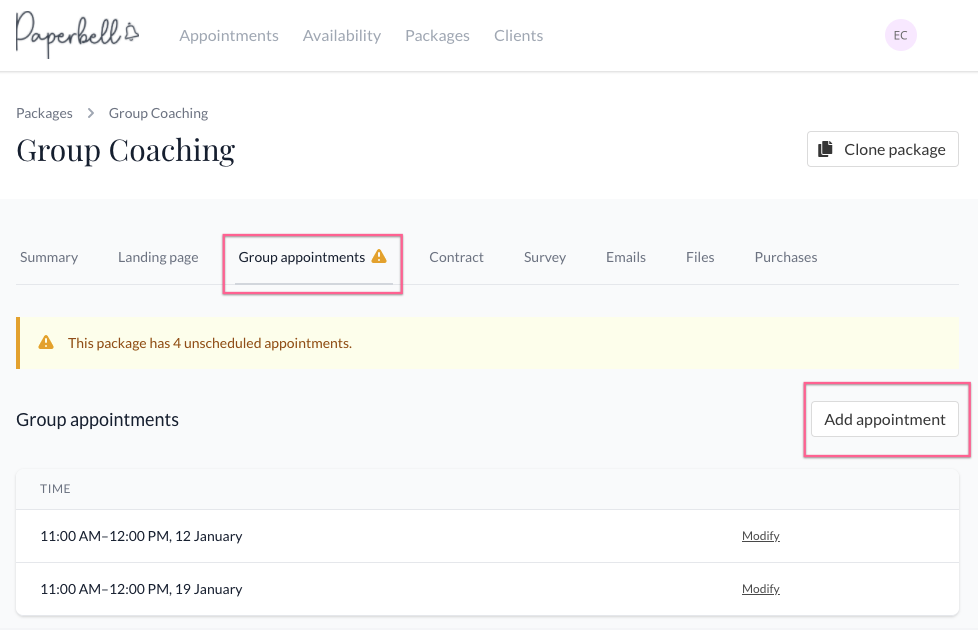Open the EC user avatar menu

point(900,35)
